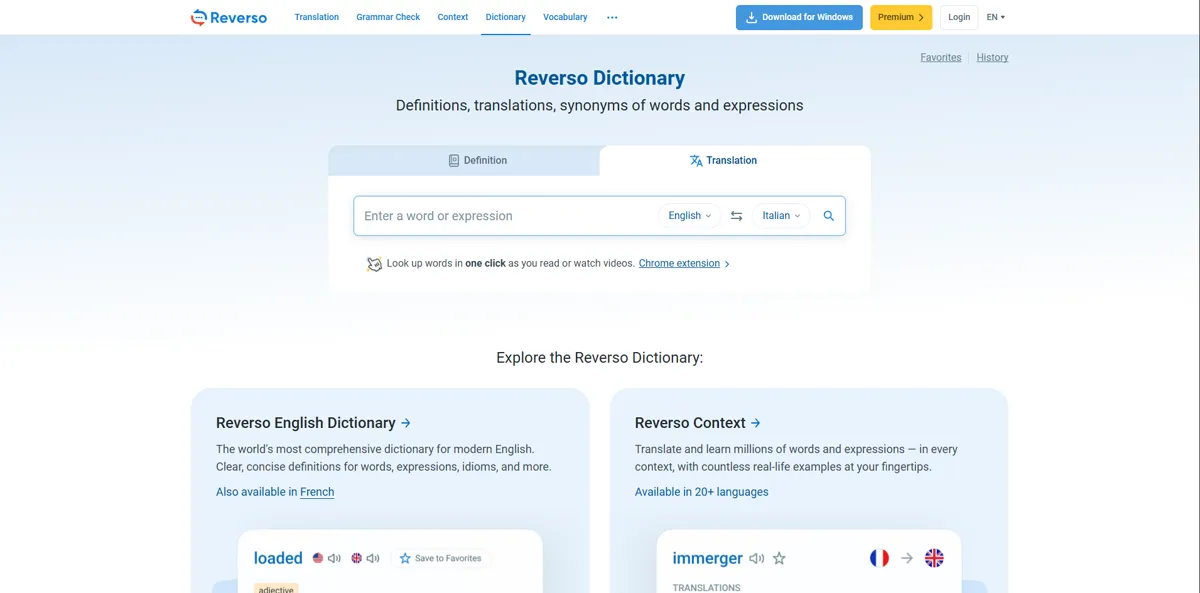Click the Reverso logo
Image resolution: width=1200 pixels, height=593 pixels.
coord(229,17)
